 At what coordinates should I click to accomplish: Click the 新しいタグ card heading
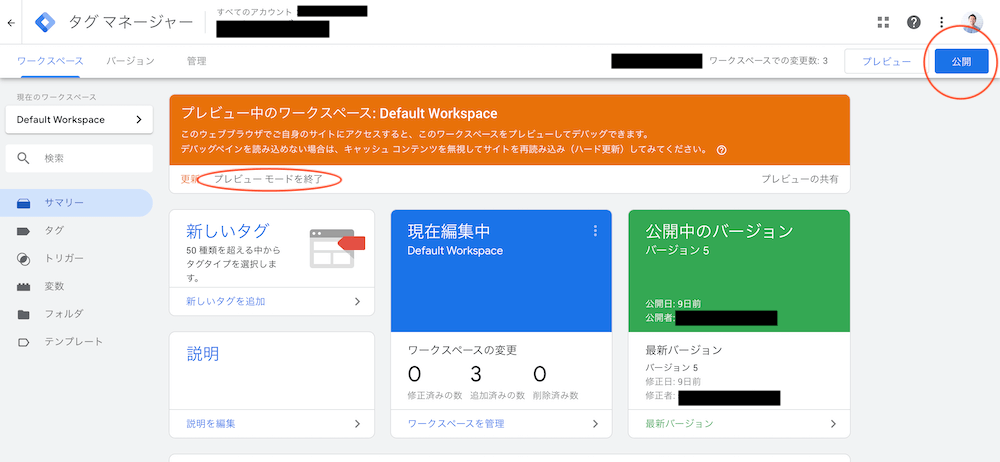228,230
